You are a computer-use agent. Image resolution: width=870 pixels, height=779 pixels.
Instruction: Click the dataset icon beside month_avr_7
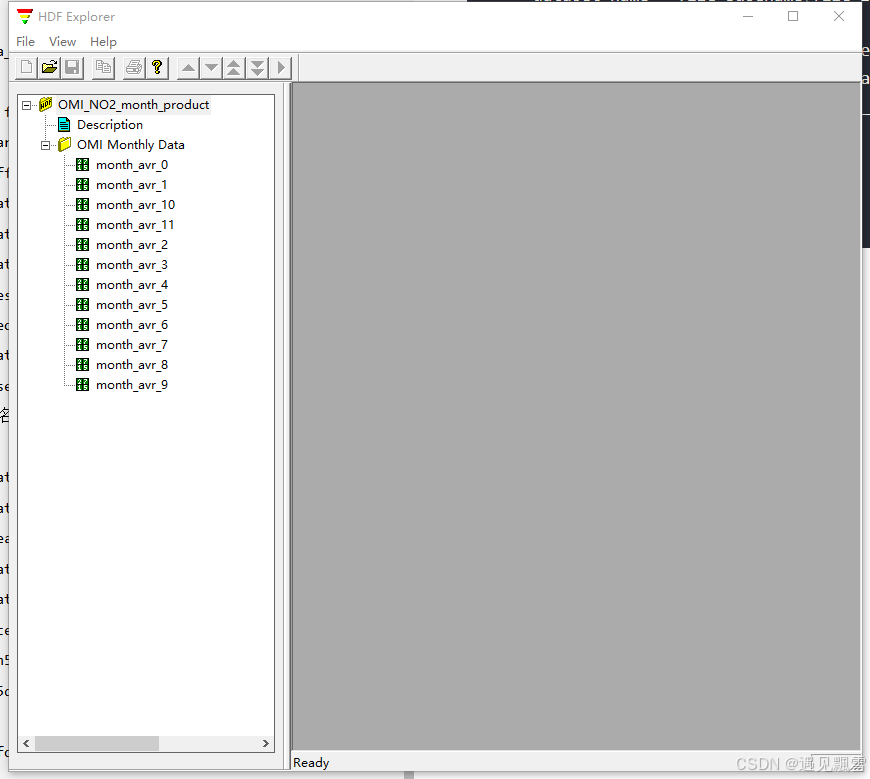pos(83,344)
